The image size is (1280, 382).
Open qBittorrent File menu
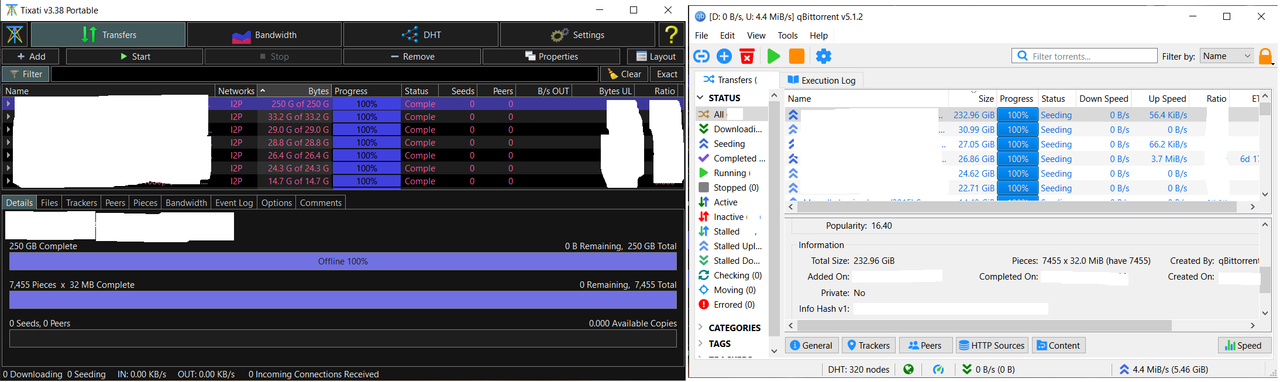(x=702, y=36)
